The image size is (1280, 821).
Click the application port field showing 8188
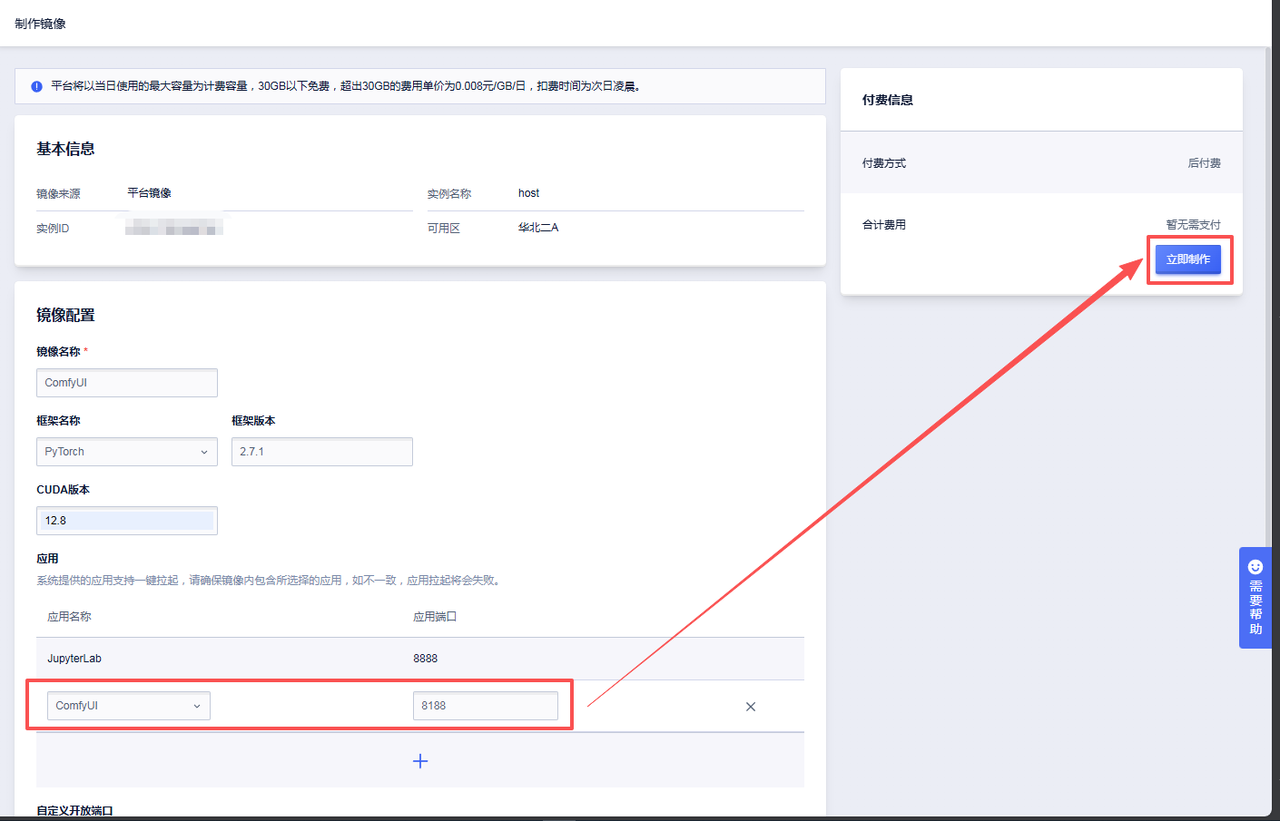(485, 706)
